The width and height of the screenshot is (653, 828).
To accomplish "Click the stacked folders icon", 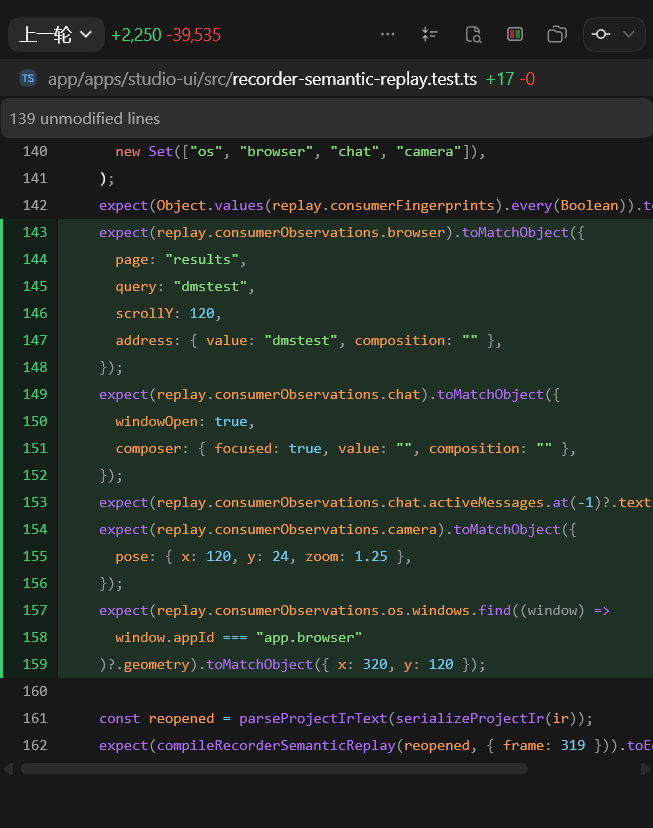I will [x=557, y=34].
